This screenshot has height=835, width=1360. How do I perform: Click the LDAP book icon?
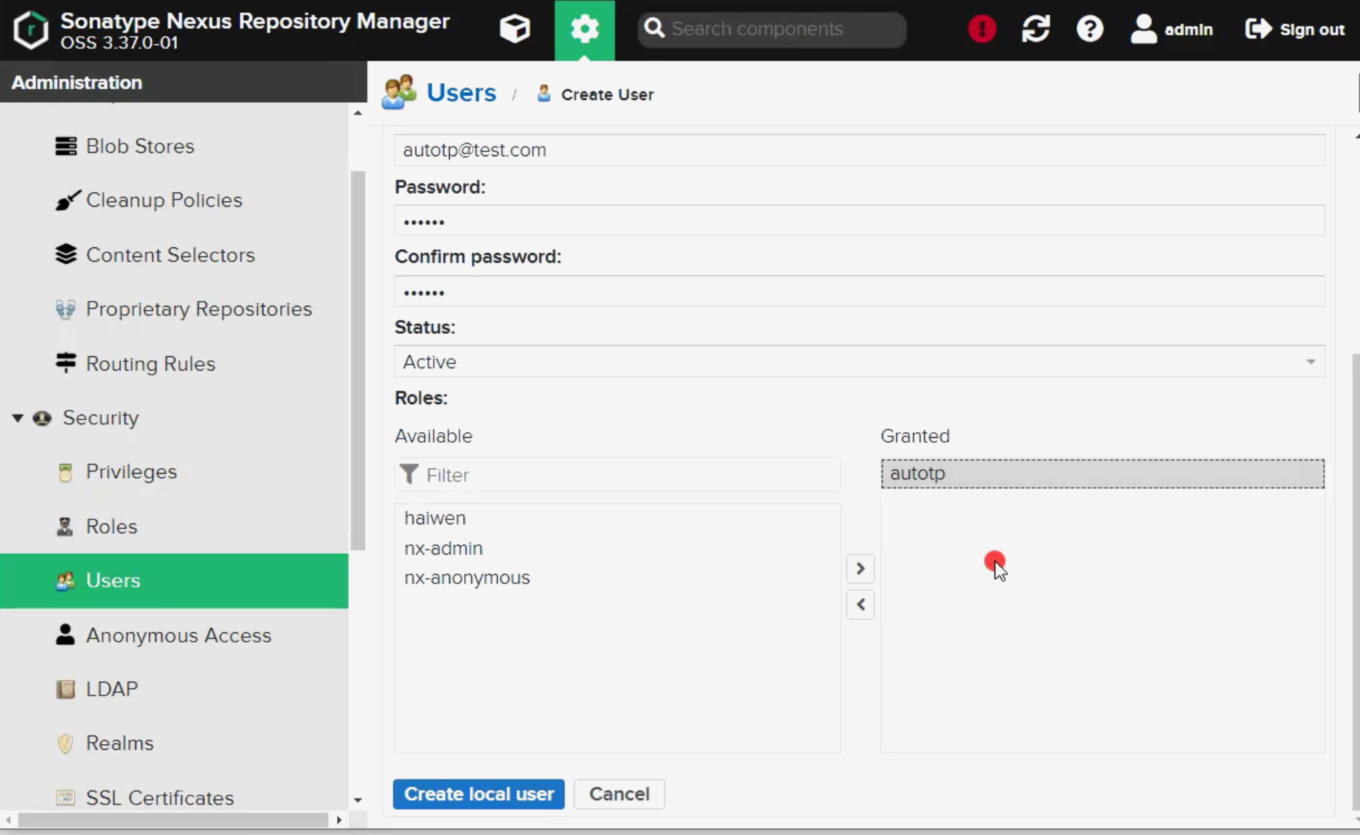coord(66,689)
